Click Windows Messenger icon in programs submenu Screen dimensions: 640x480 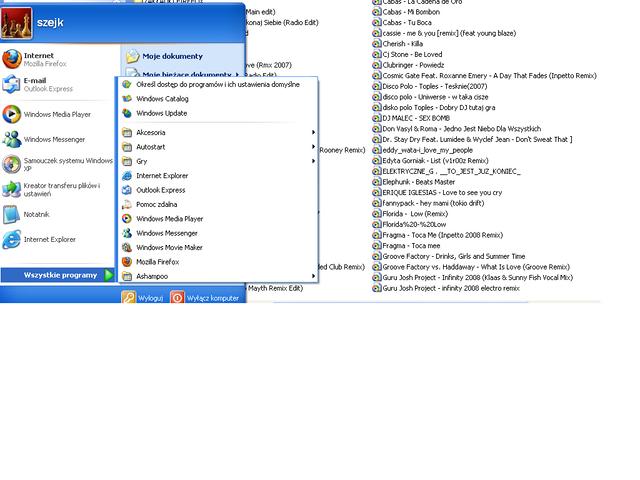127,233
